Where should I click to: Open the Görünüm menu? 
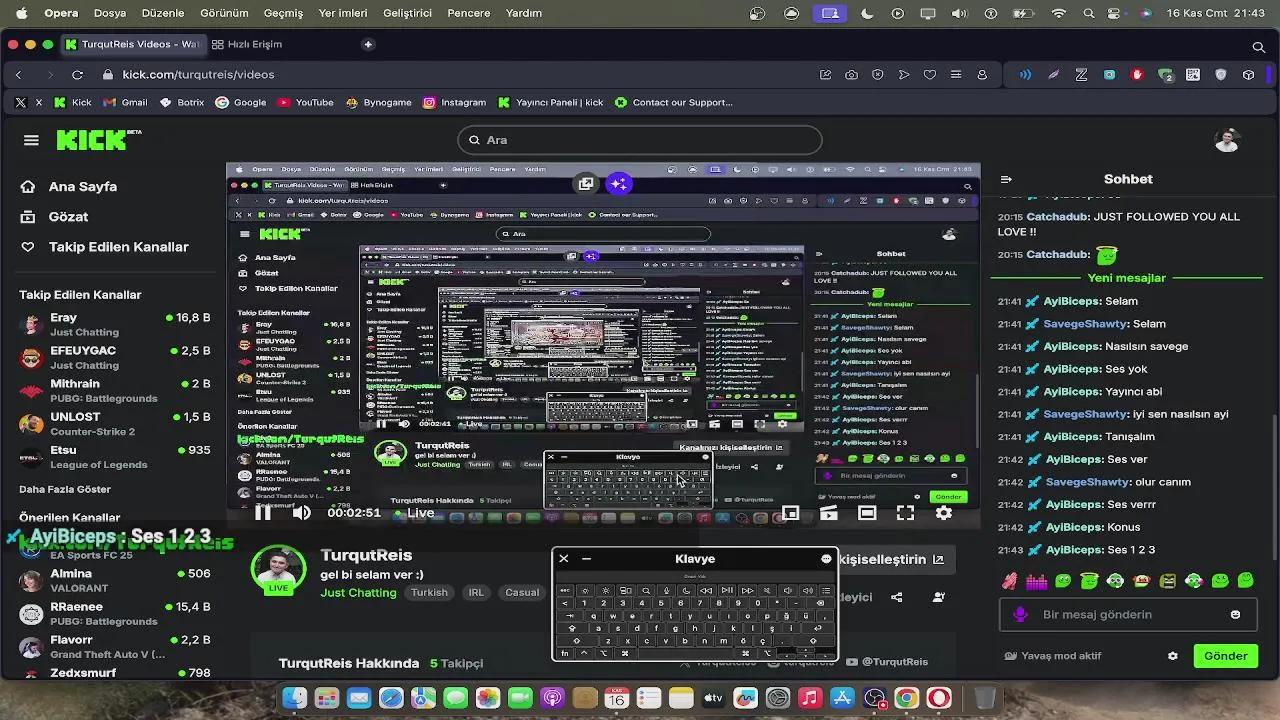pyautogui.click(x=223, y=13)
